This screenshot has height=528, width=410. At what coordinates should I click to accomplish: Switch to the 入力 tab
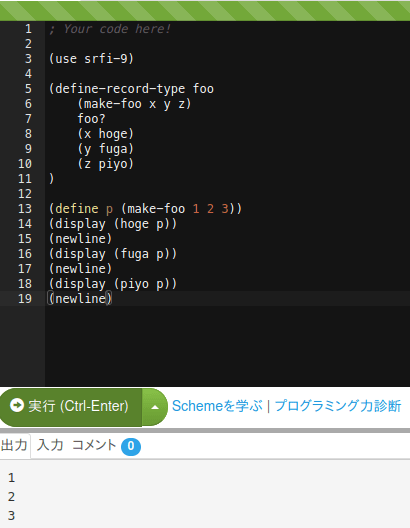(x=50, y=445)
